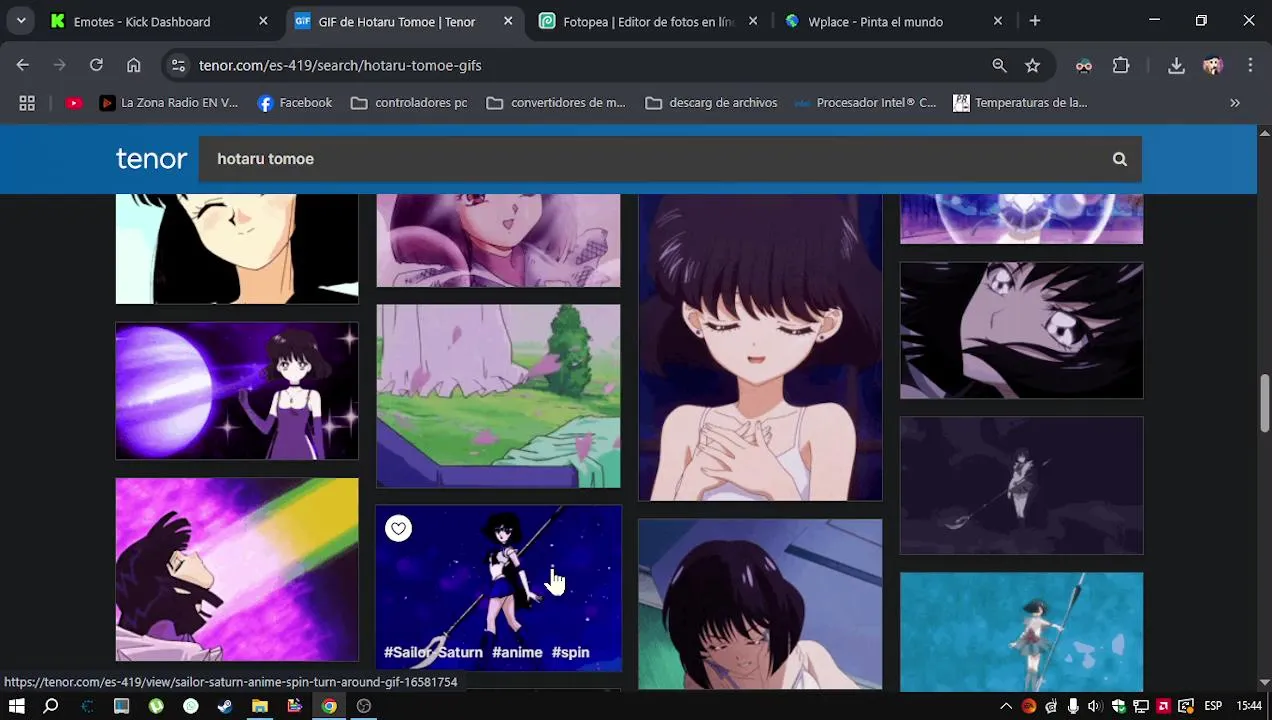Open the descarg de archivos bookmark folder
The image size is (1272, 720).
coord(711,103)
